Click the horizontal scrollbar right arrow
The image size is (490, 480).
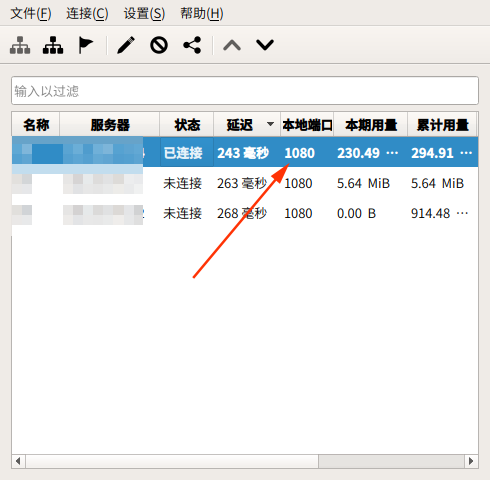click(471, 461)
